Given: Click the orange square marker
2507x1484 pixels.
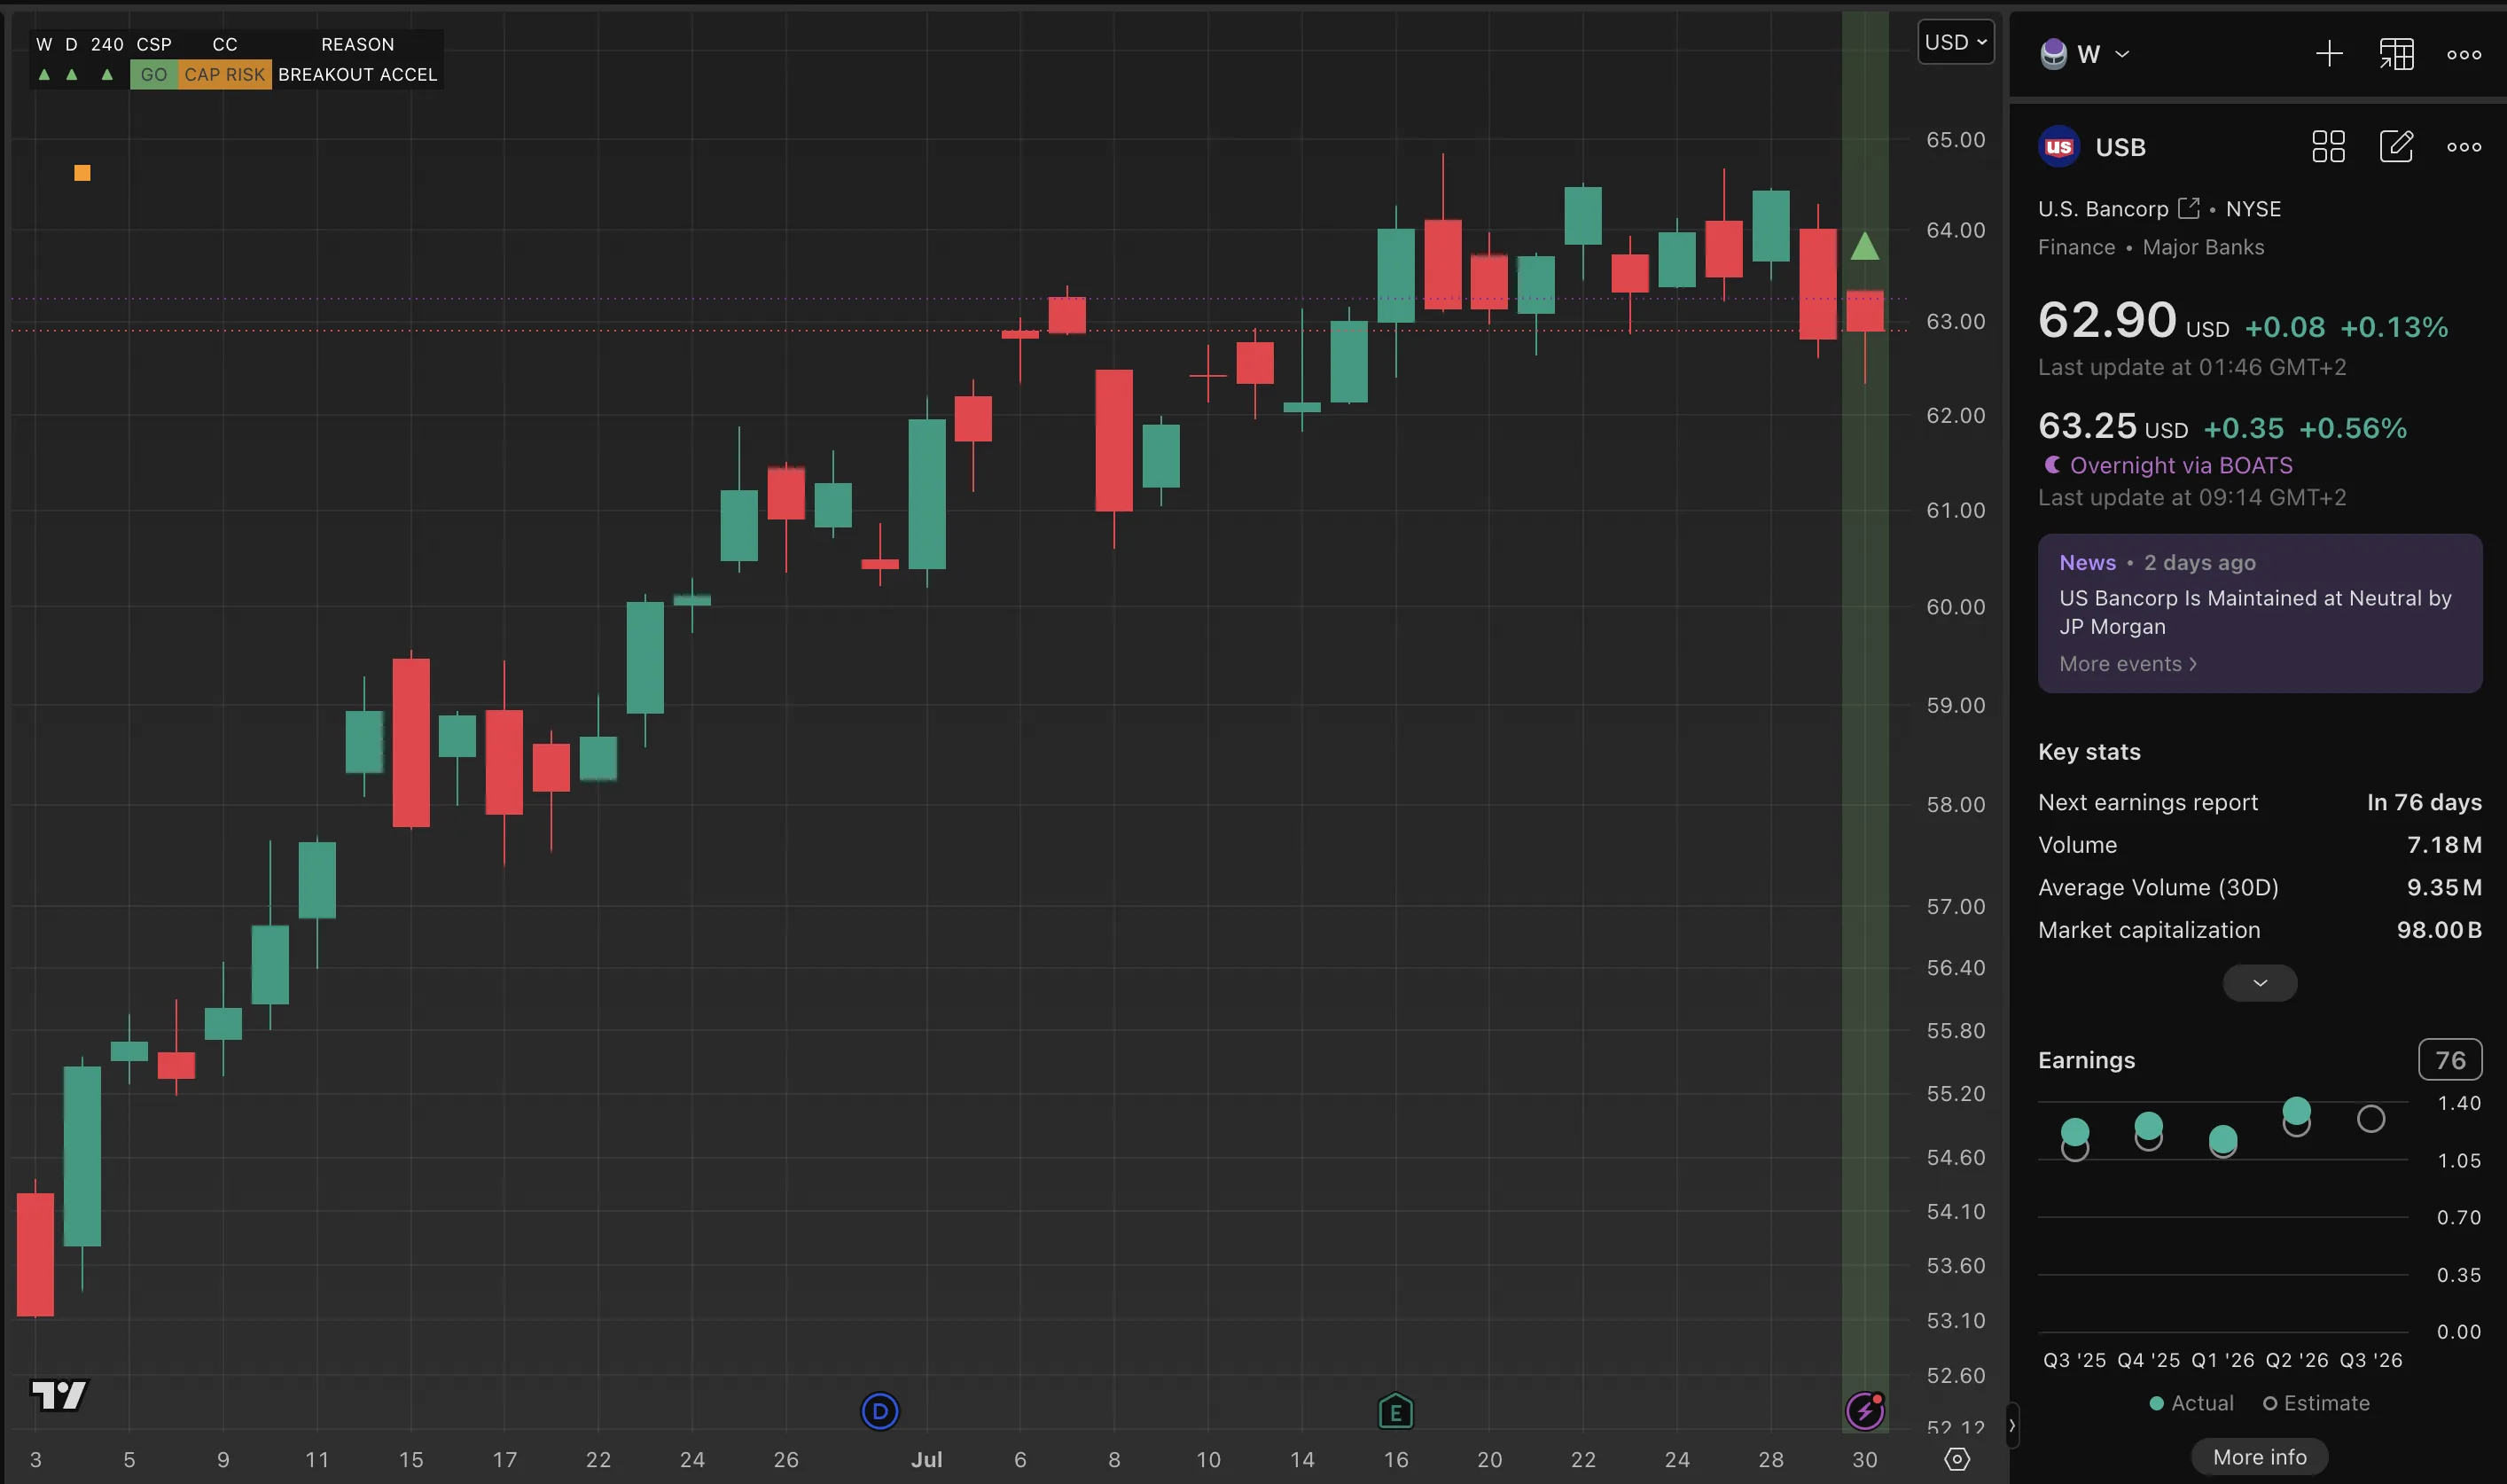Looking at the screenshot, I should point(82,173).
